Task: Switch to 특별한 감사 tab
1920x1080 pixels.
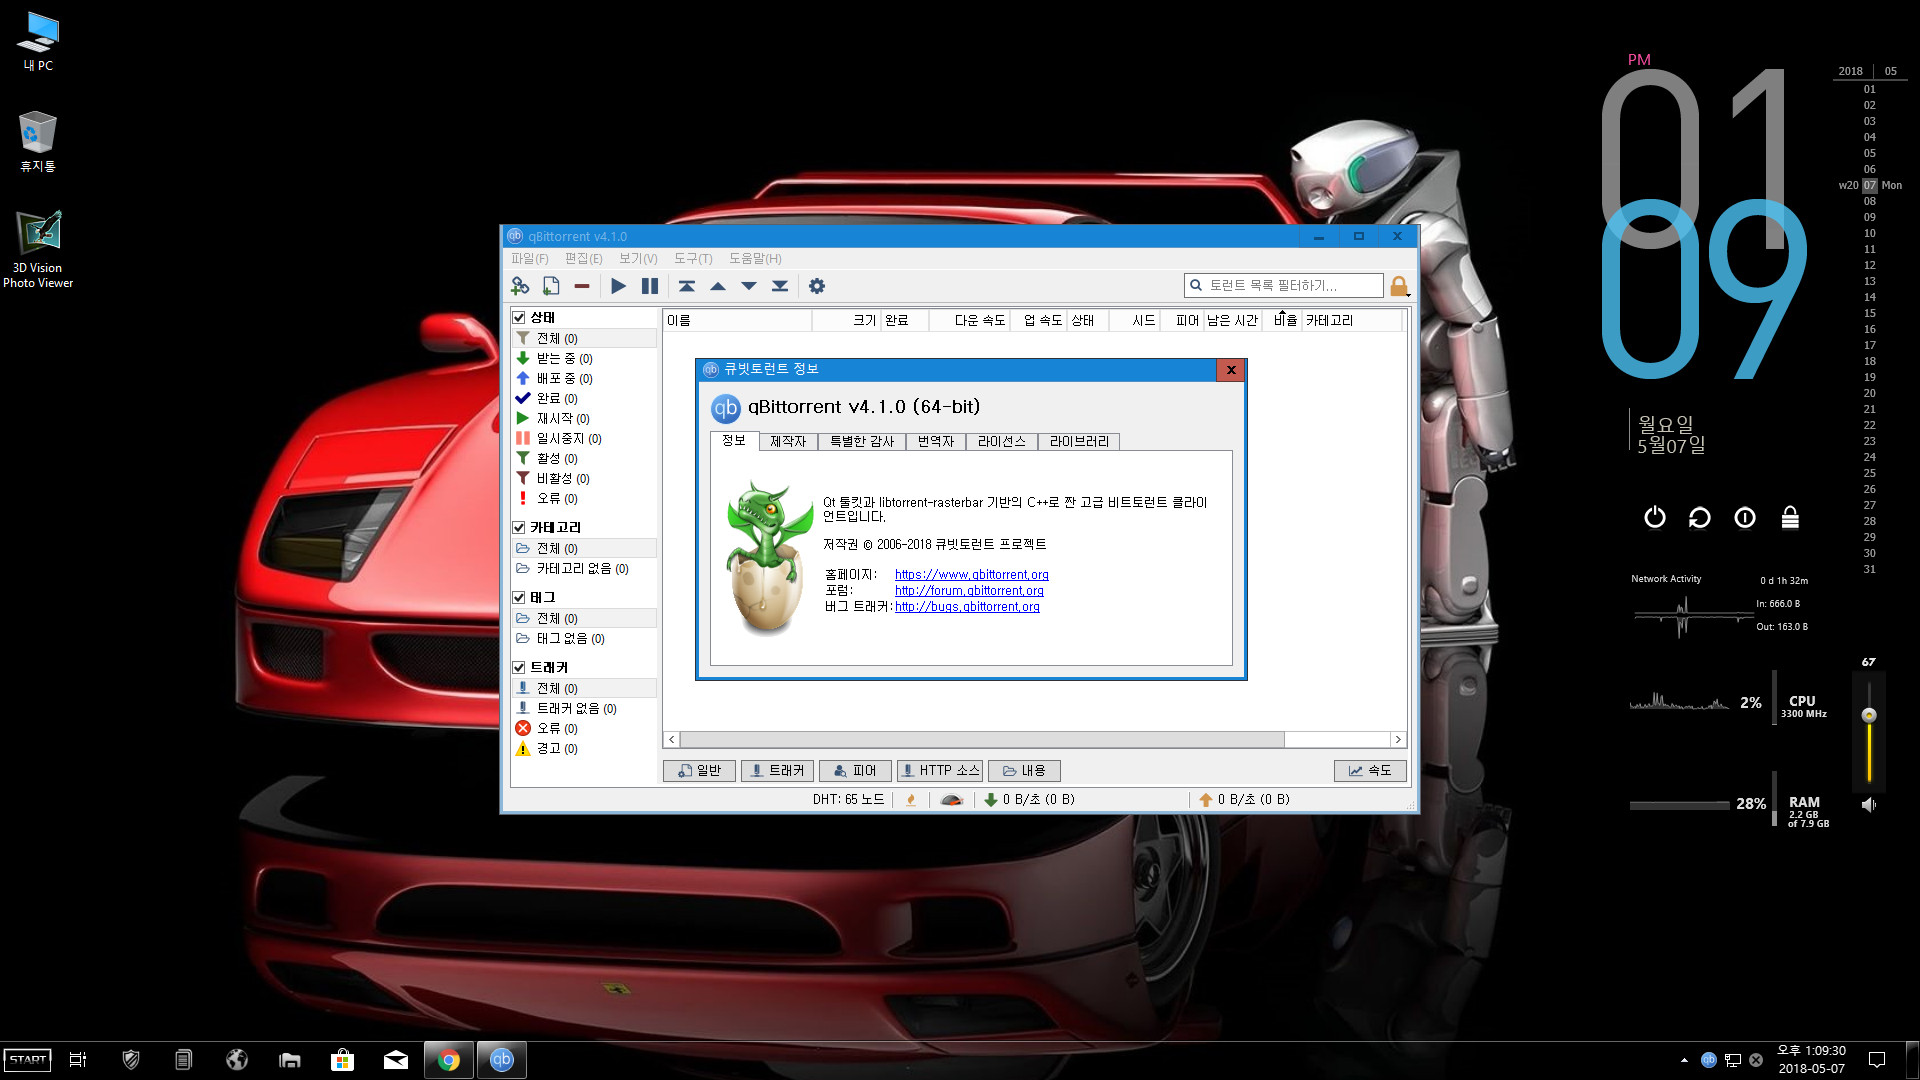Action: 862,442
